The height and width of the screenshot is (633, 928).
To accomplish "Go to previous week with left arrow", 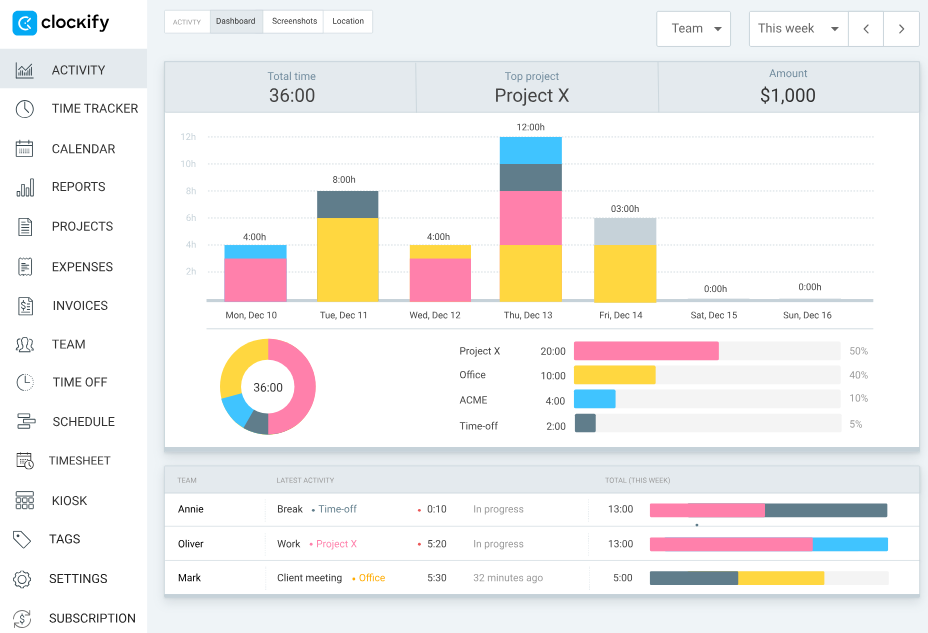I will (x=865, y=28).
